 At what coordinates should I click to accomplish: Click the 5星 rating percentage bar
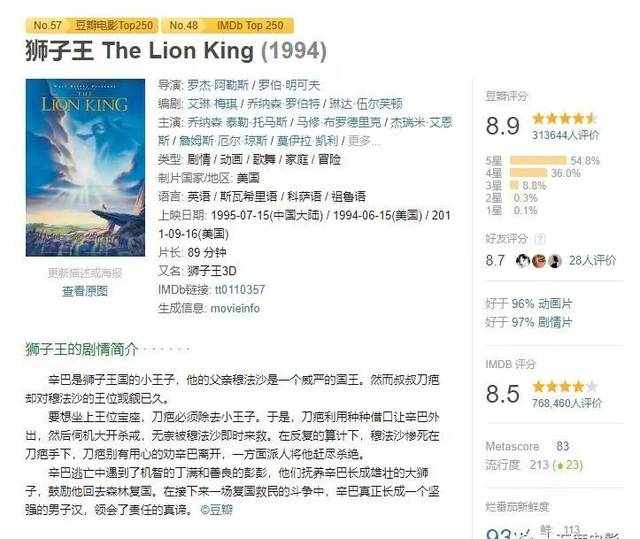click(538, 160)
